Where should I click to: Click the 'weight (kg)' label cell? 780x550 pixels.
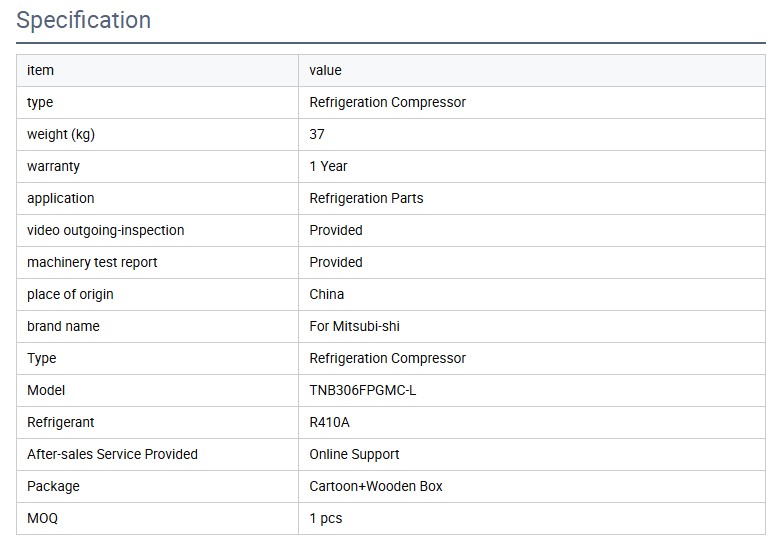coord(61,134)
